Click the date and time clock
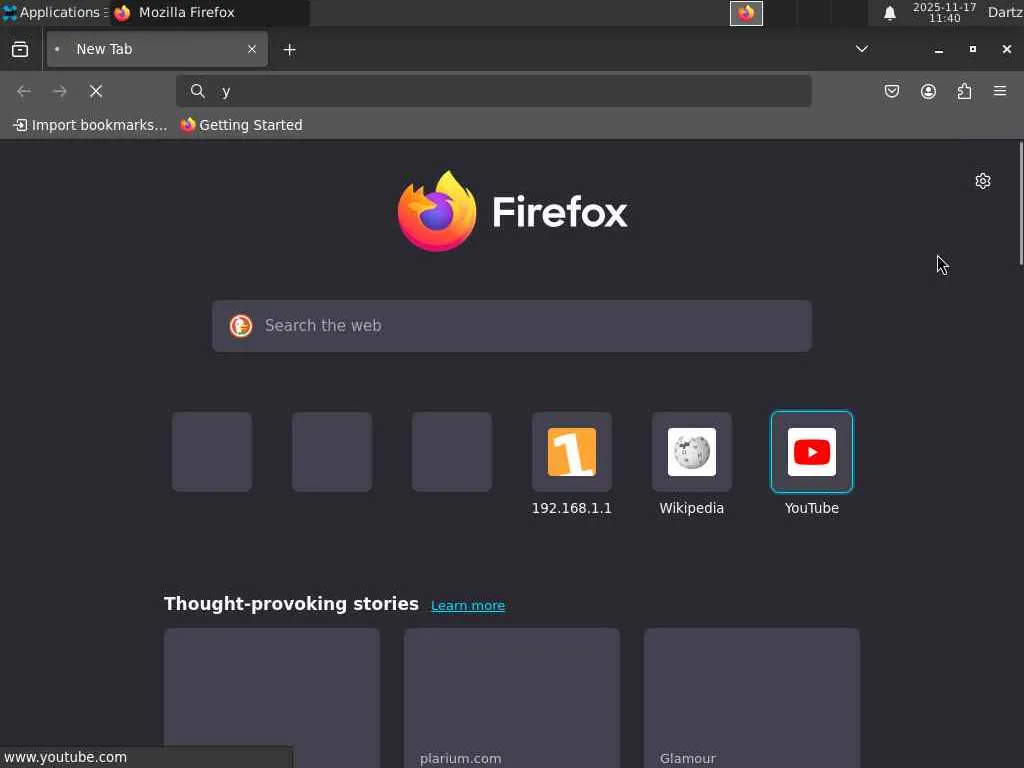This screenshot has height=768, width=1024. [x=944, y=12]
